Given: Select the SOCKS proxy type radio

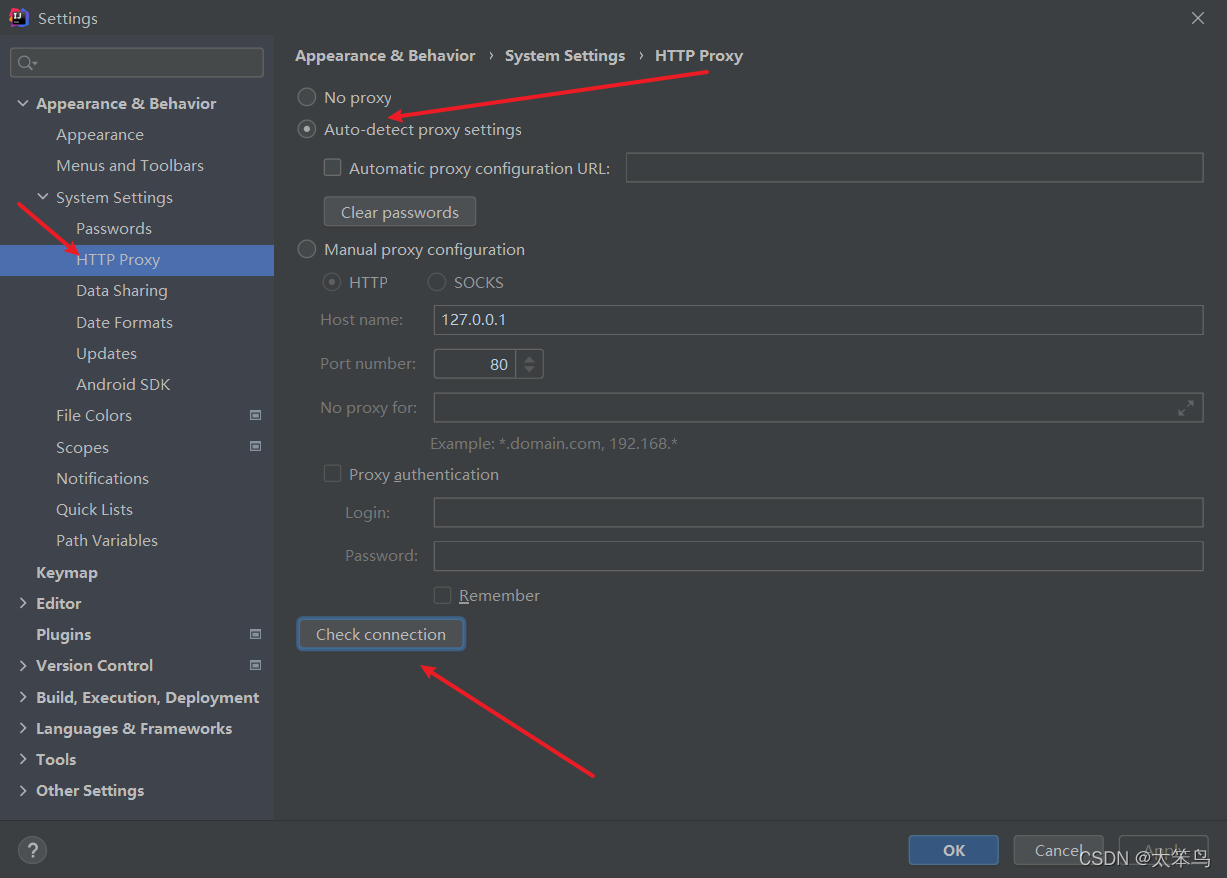Looking at the screenshot, I should pos(437,283).
